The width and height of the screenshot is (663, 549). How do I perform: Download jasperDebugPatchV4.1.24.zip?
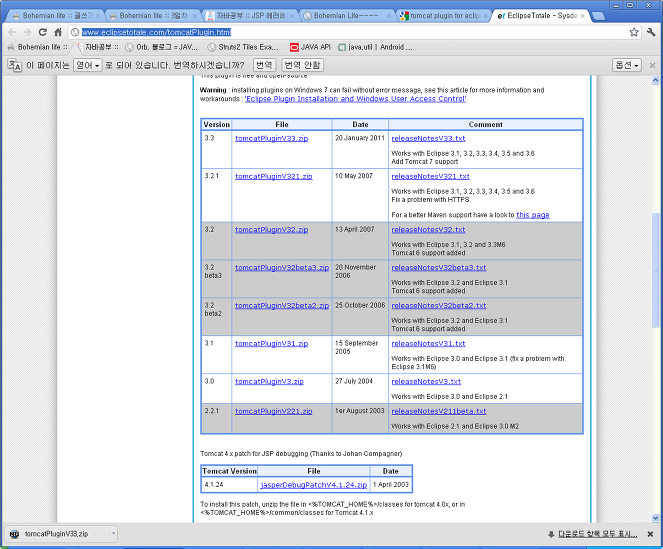click(314, 485)
